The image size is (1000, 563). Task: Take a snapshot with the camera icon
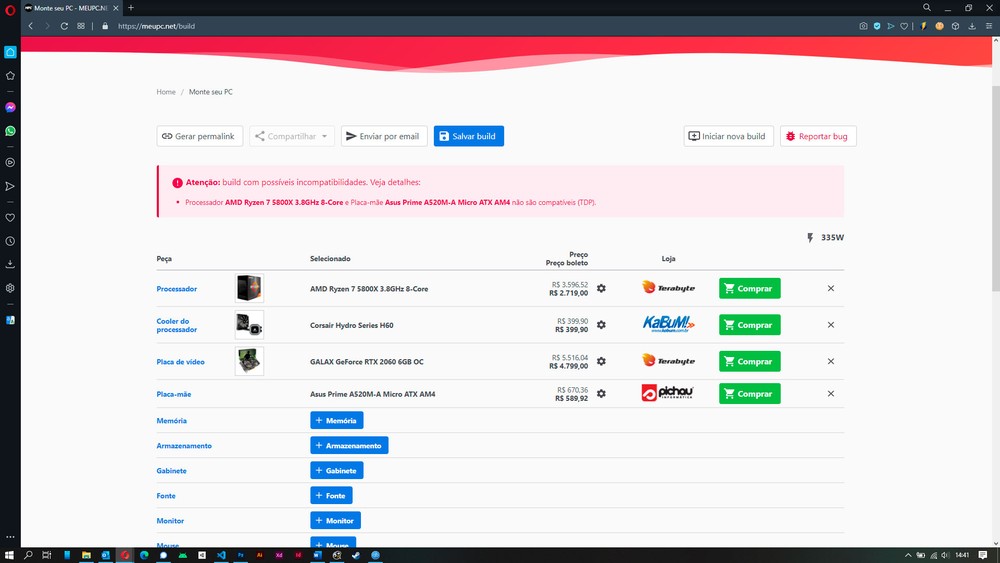863,26
